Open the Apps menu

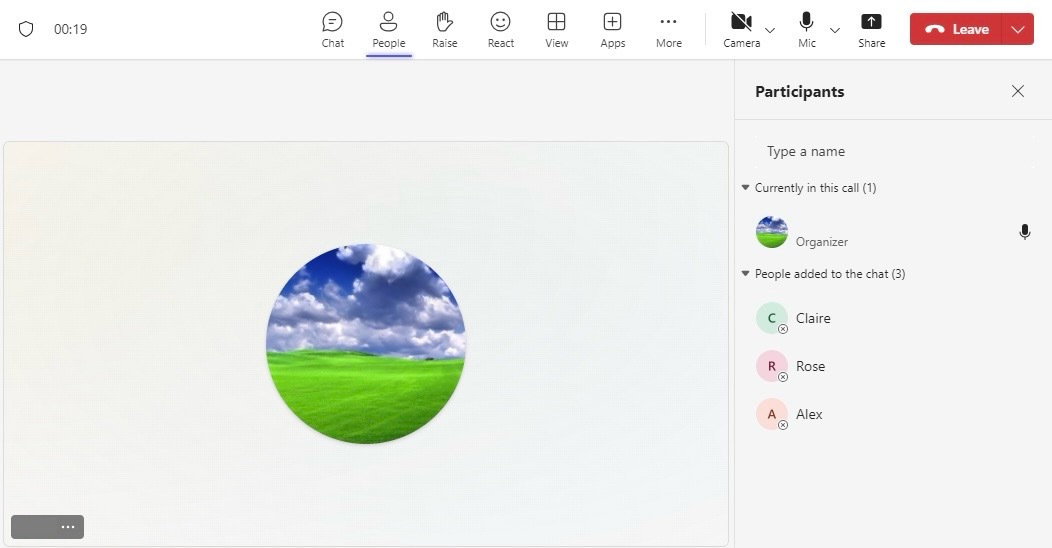613,30
